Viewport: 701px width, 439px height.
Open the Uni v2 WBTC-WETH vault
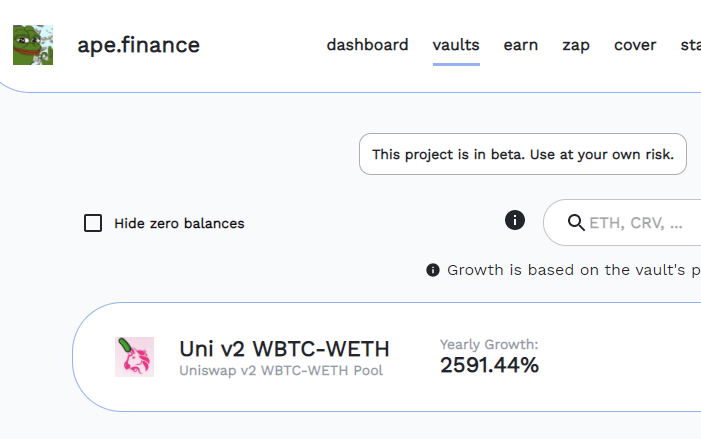[x=284, y=349]
